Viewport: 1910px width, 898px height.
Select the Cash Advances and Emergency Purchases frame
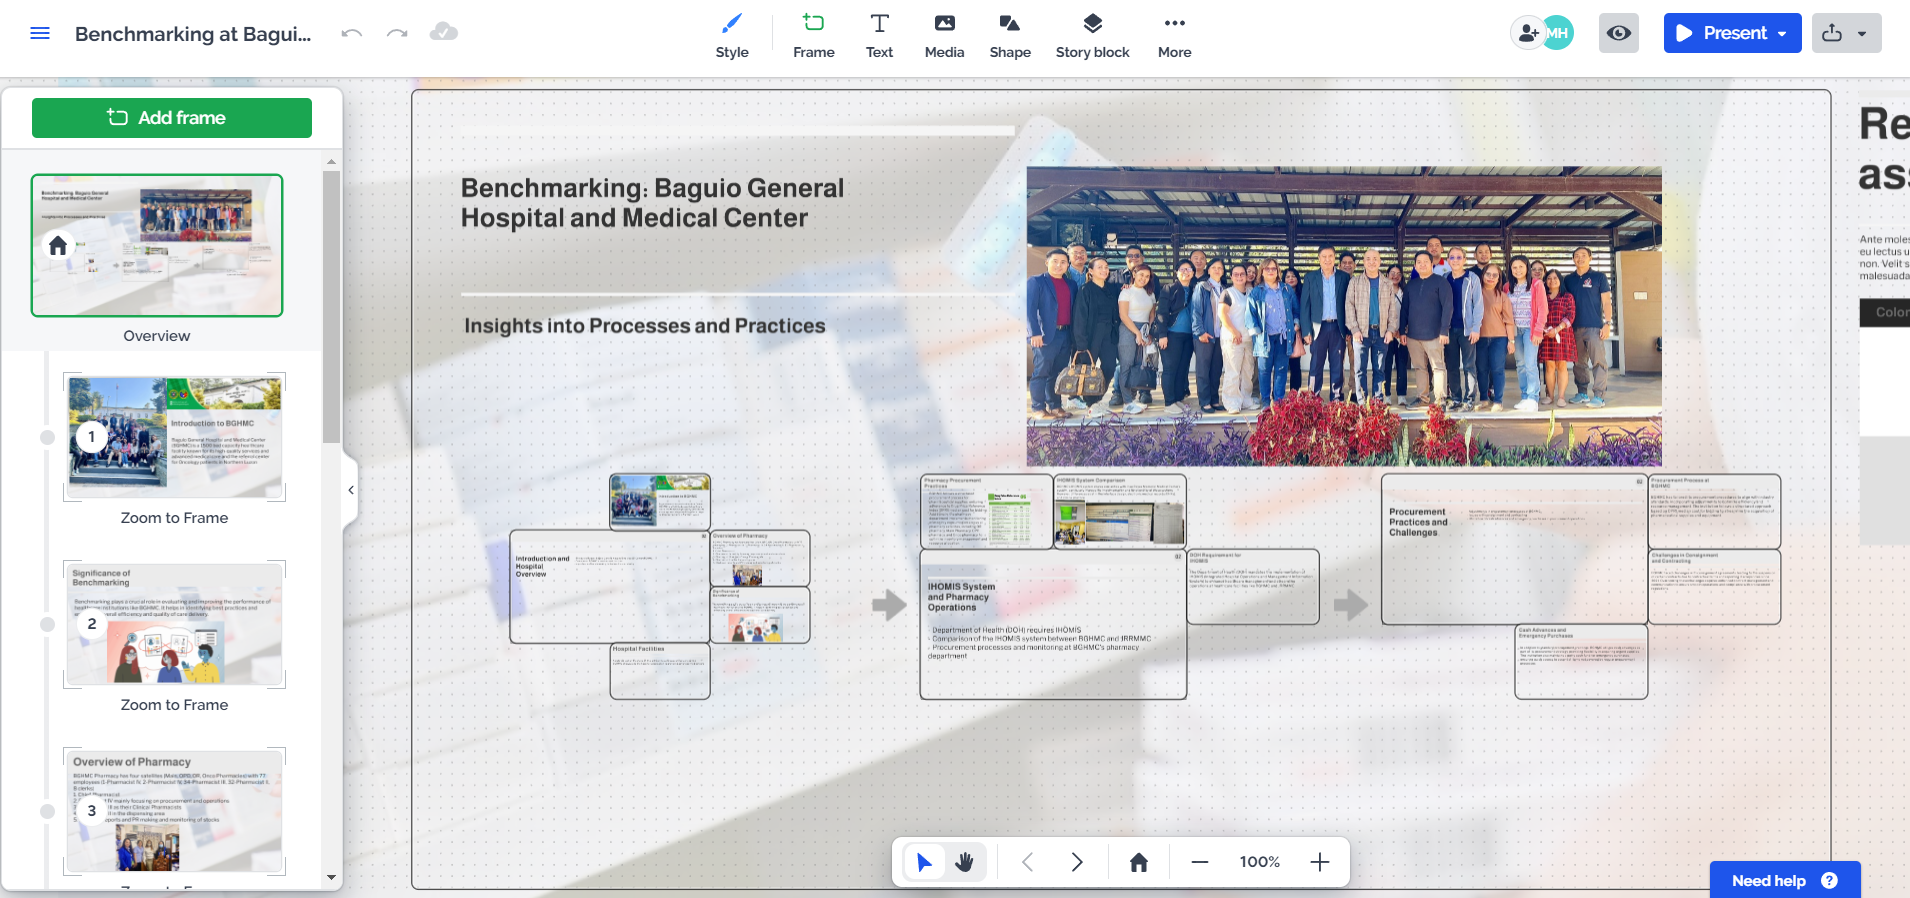(x=1581, y=661)
